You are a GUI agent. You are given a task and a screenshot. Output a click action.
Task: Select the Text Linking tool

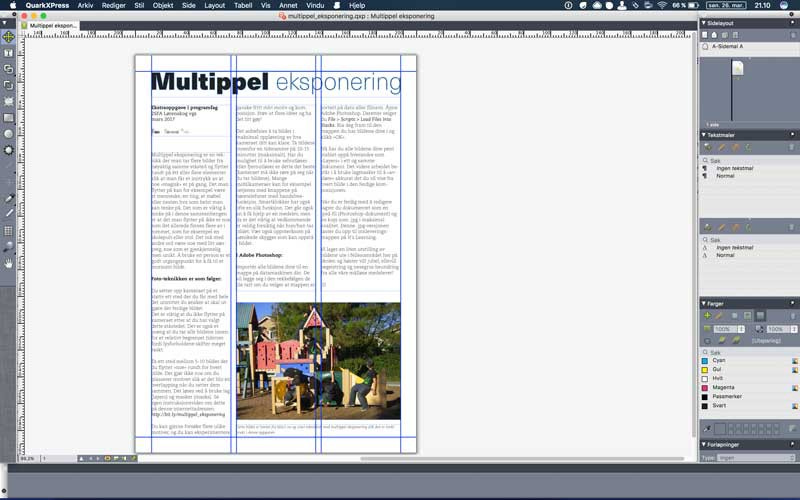(8, 69)
